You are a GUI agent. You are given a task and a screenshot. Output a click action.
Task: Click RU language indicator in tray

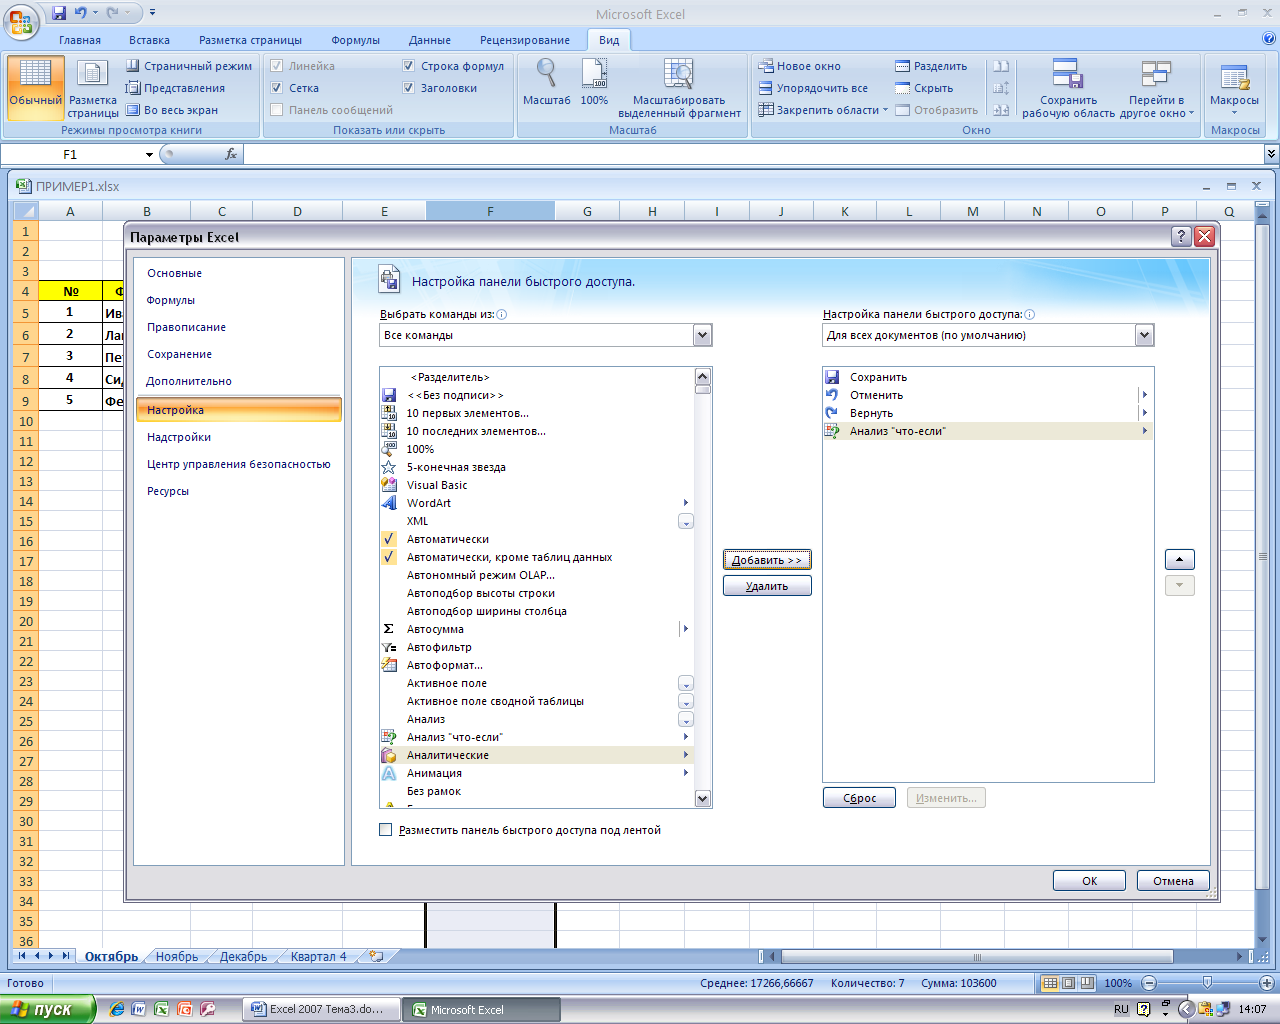1121,1009
